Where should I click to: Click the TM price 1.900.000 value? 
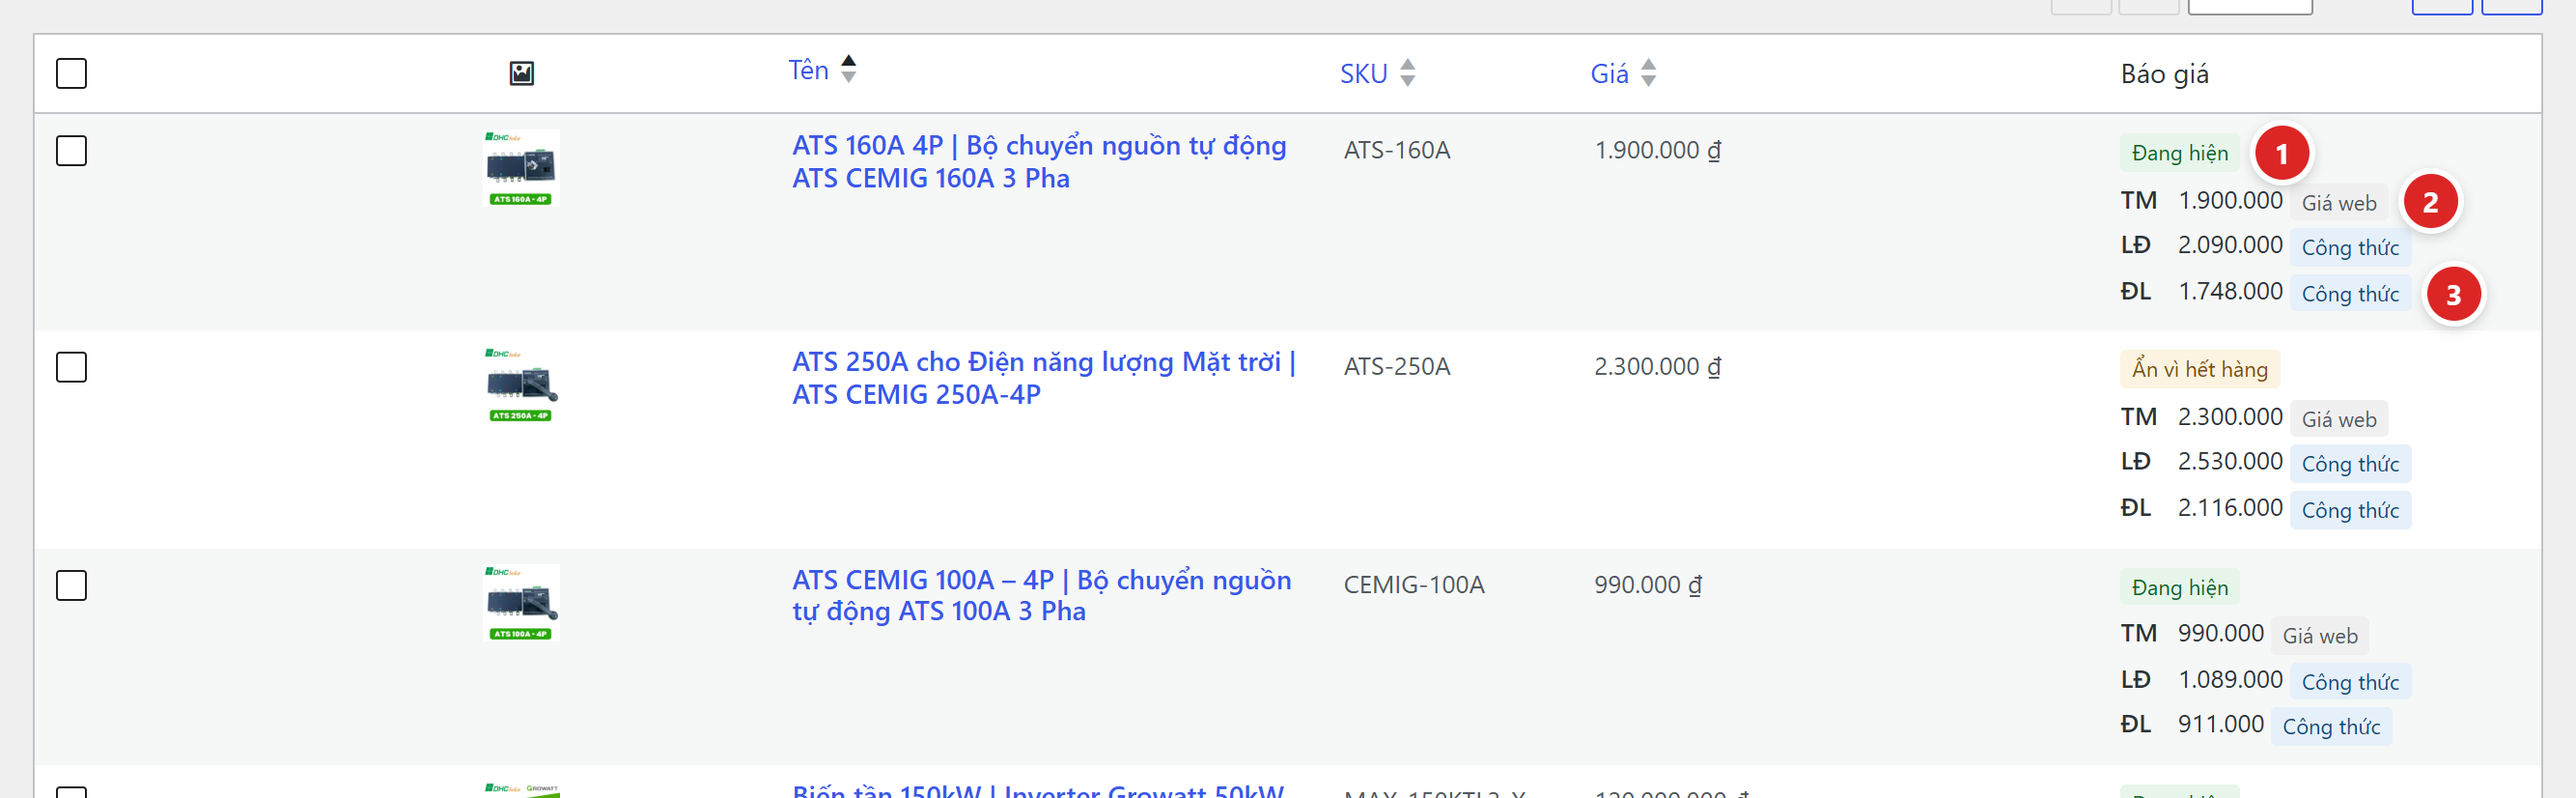click(x=2229, y=200)
